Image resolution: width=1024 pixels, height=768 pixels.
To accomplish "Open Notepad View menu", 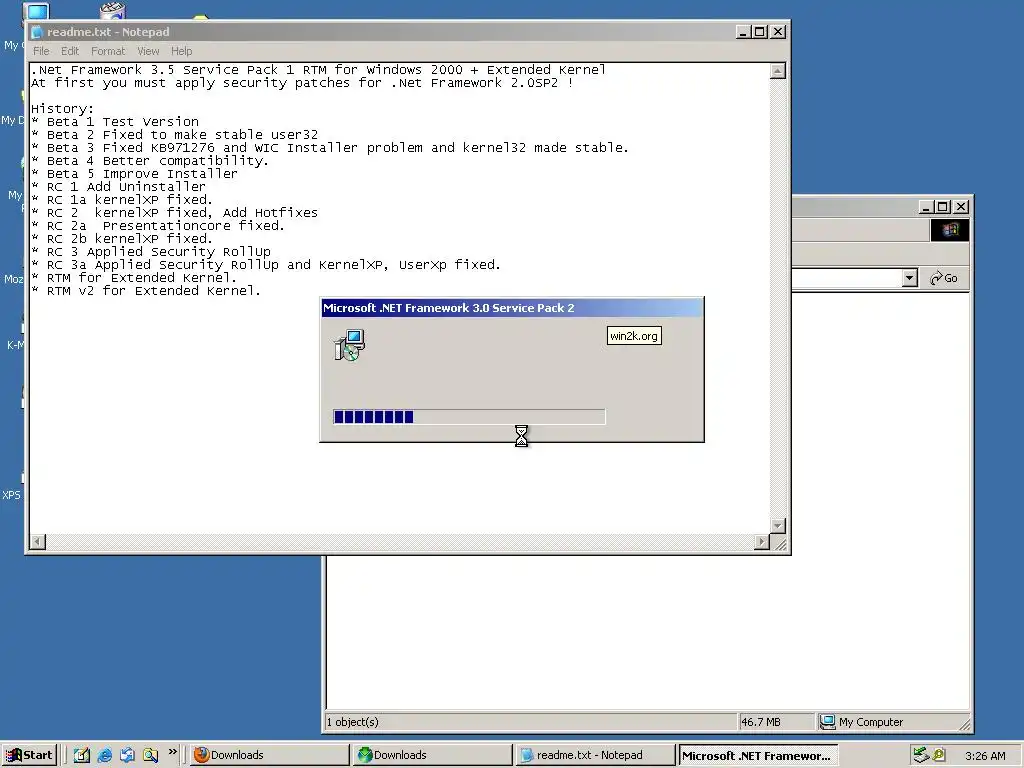I will coord(148,51).
